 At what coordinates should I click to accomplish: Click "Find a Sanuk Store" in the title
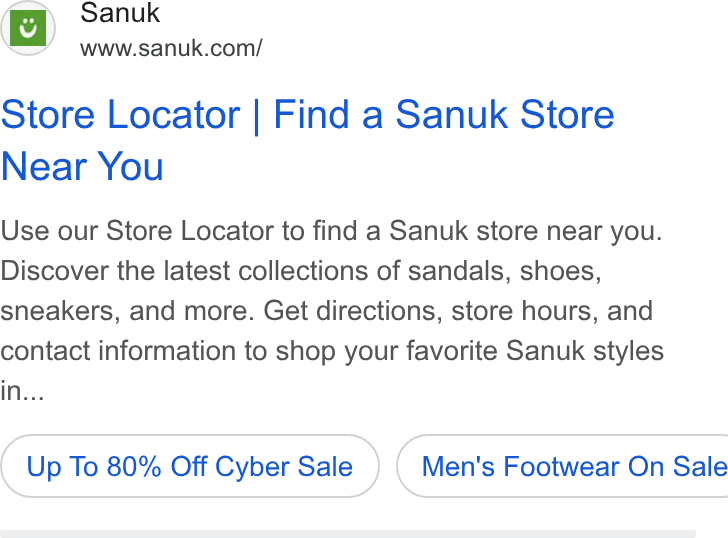(444, 115)
